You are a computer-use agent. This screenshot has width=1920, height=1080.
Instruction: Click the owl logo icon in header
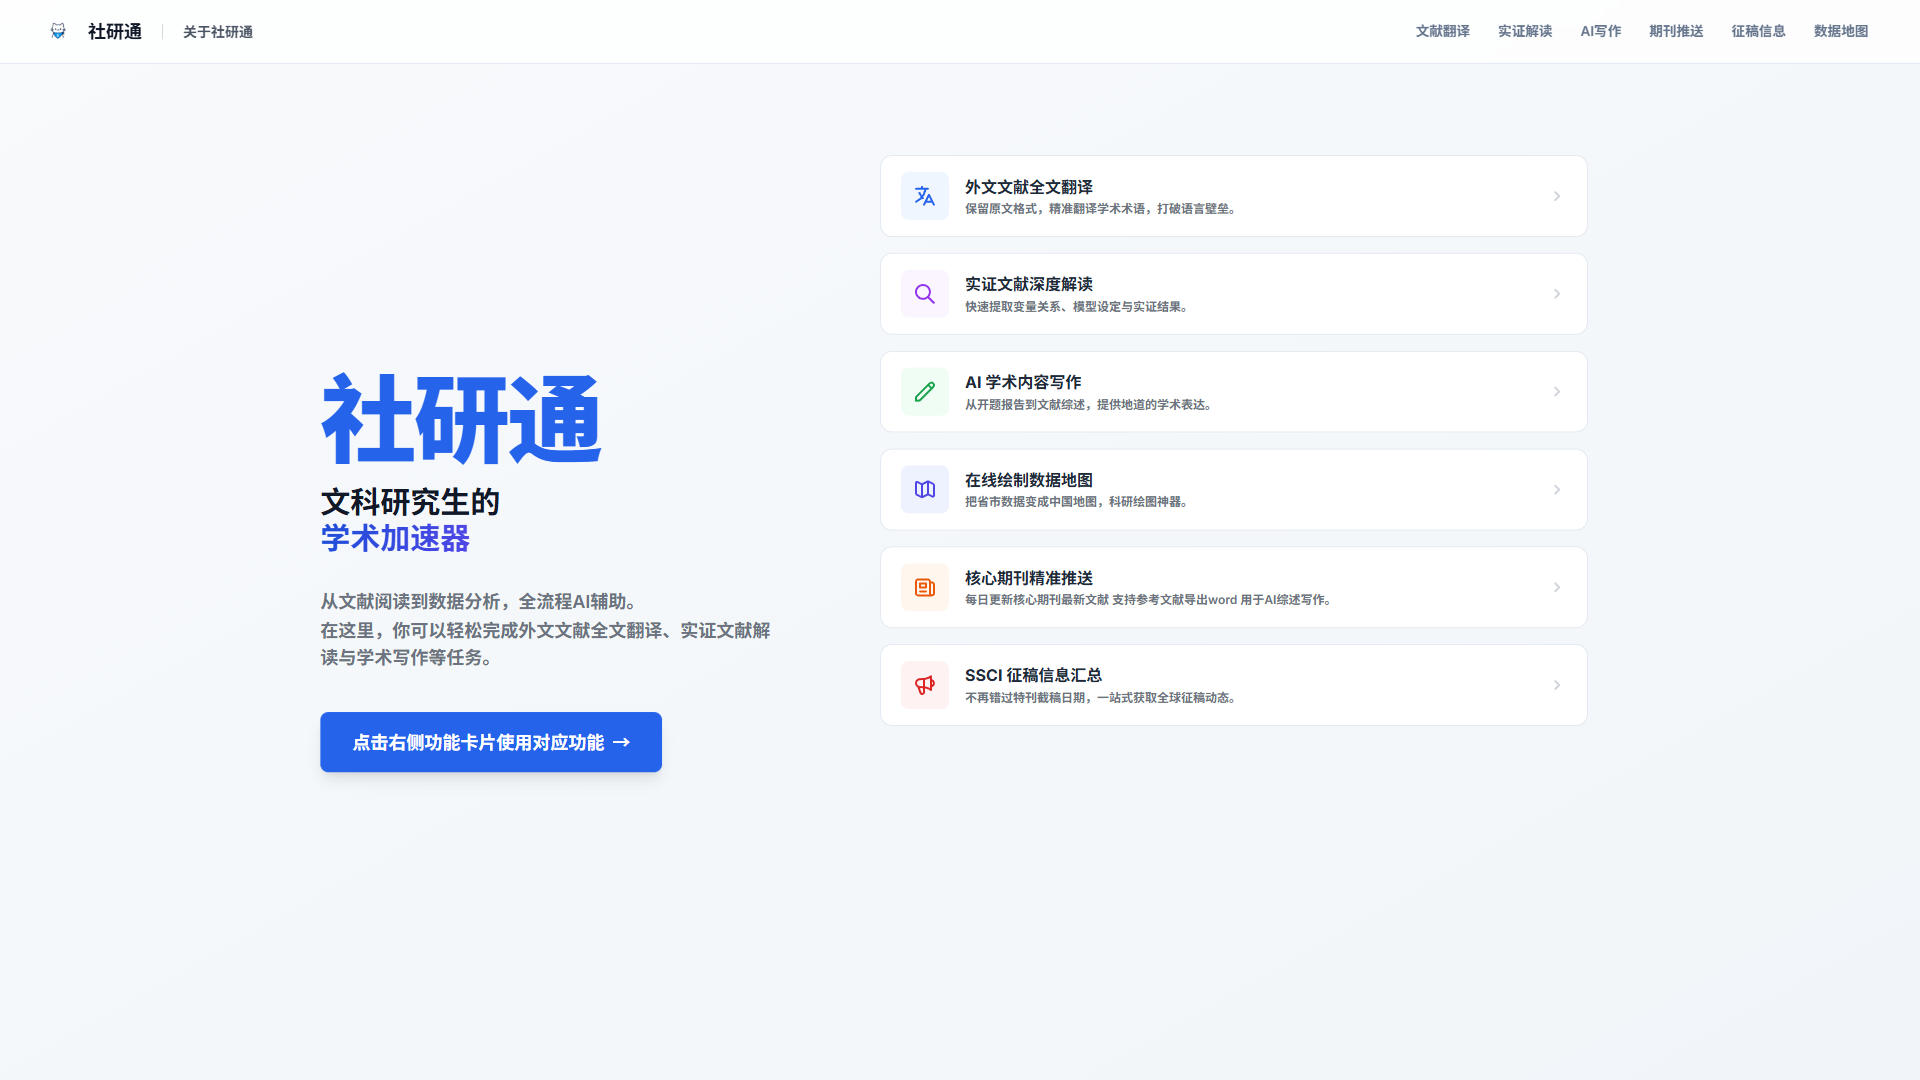(x=58, y=31)
